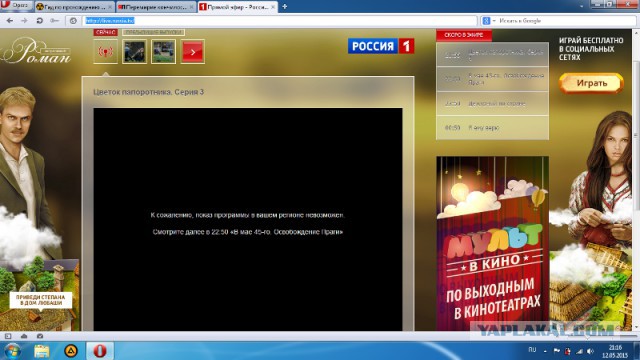Close the 'Гид по прохождению' tab
The width and height of the screenshot is (640, 360).
(x=110, y=7)
